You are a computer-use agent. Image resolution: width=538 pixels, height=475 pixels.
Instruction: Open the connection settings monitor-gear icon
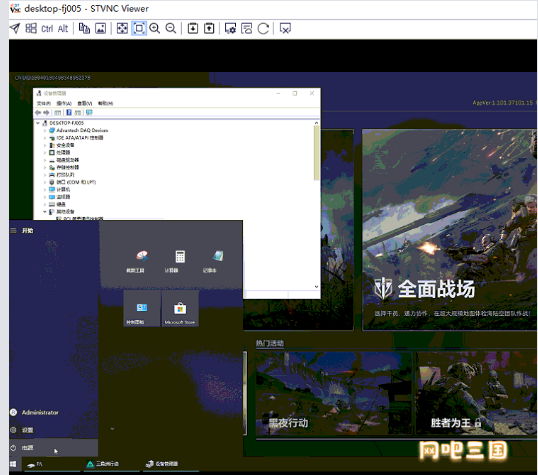click(230, 28)
